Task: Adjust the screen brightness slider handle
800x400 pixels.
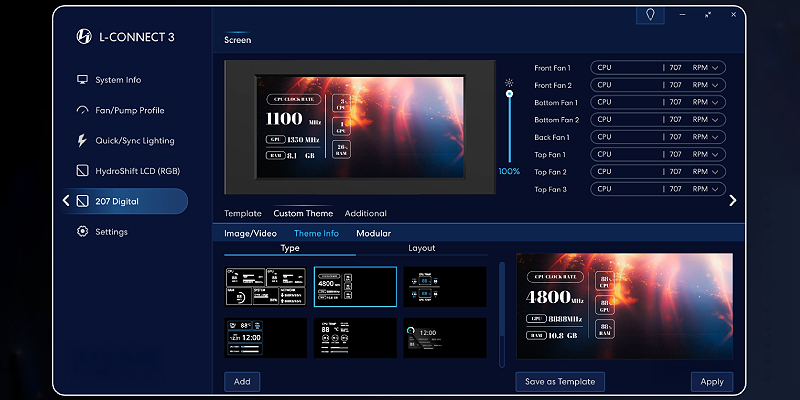Action: (x=509, y=94)
